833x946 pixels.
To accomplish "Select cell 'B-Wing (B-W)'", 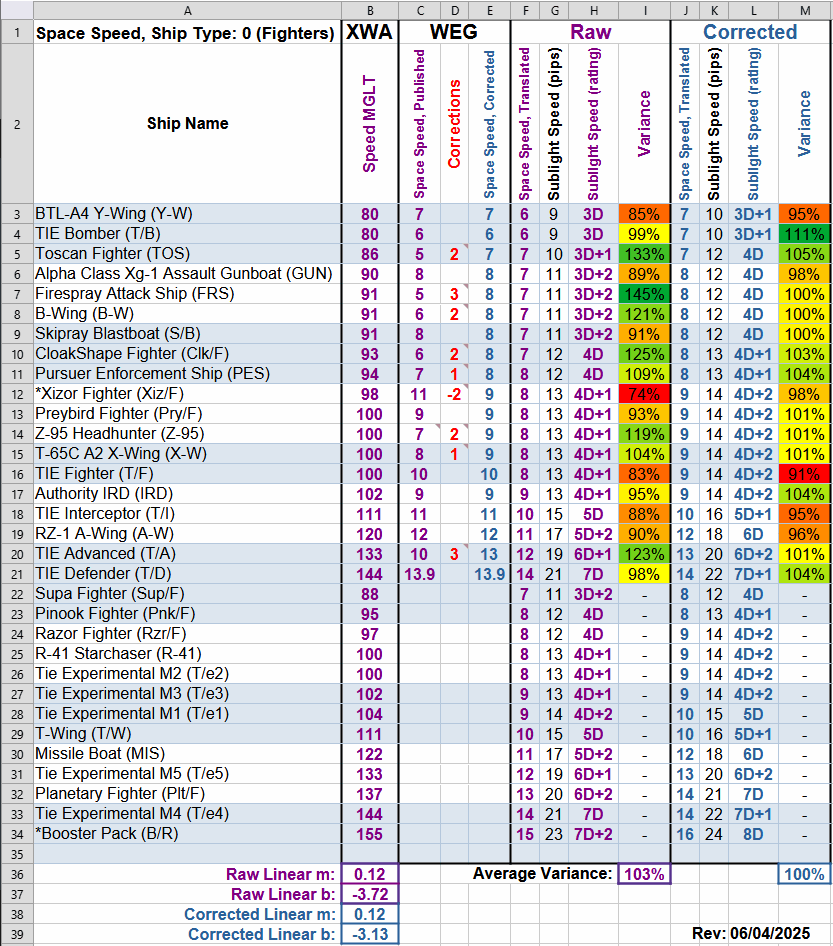I will (188, 314).
